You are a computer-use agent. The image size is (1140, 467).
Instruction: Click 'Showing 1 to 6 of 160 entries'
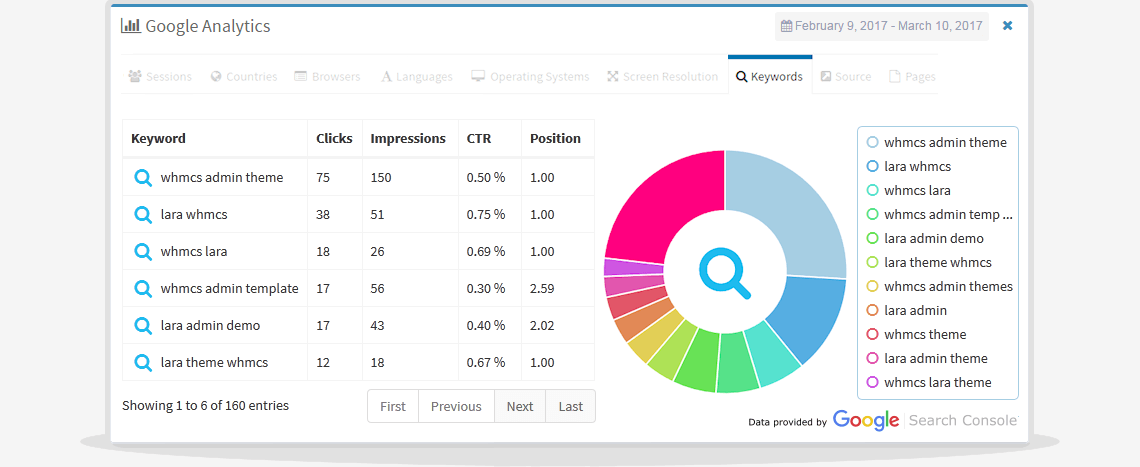click(206, 406)
